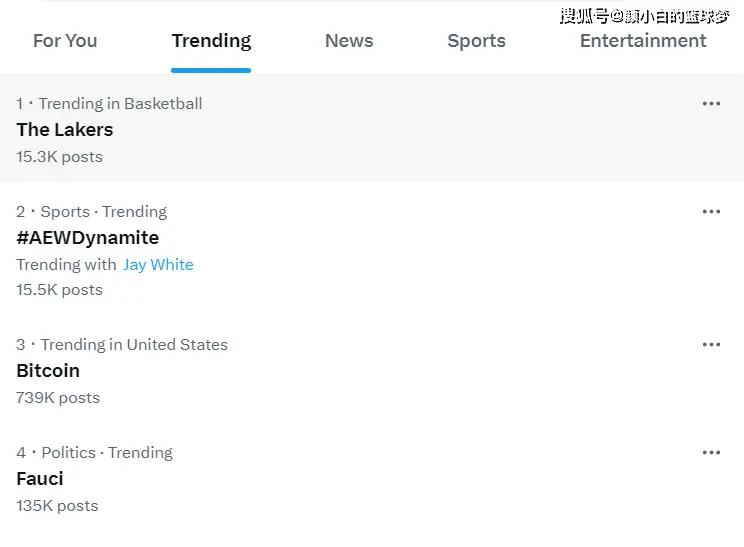Viewport: 744px width, 547px height.
Task: Click the 135K posts count
Action: (57, 506)
